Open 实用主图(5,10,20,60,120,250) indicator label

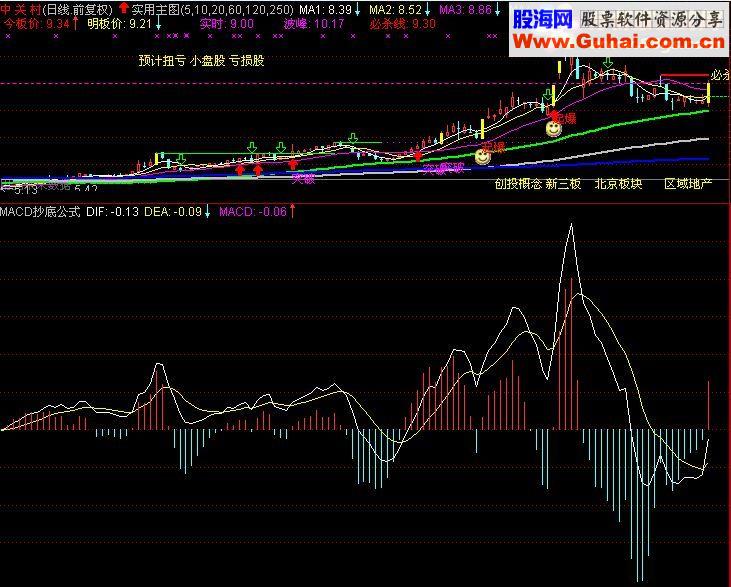213,9
